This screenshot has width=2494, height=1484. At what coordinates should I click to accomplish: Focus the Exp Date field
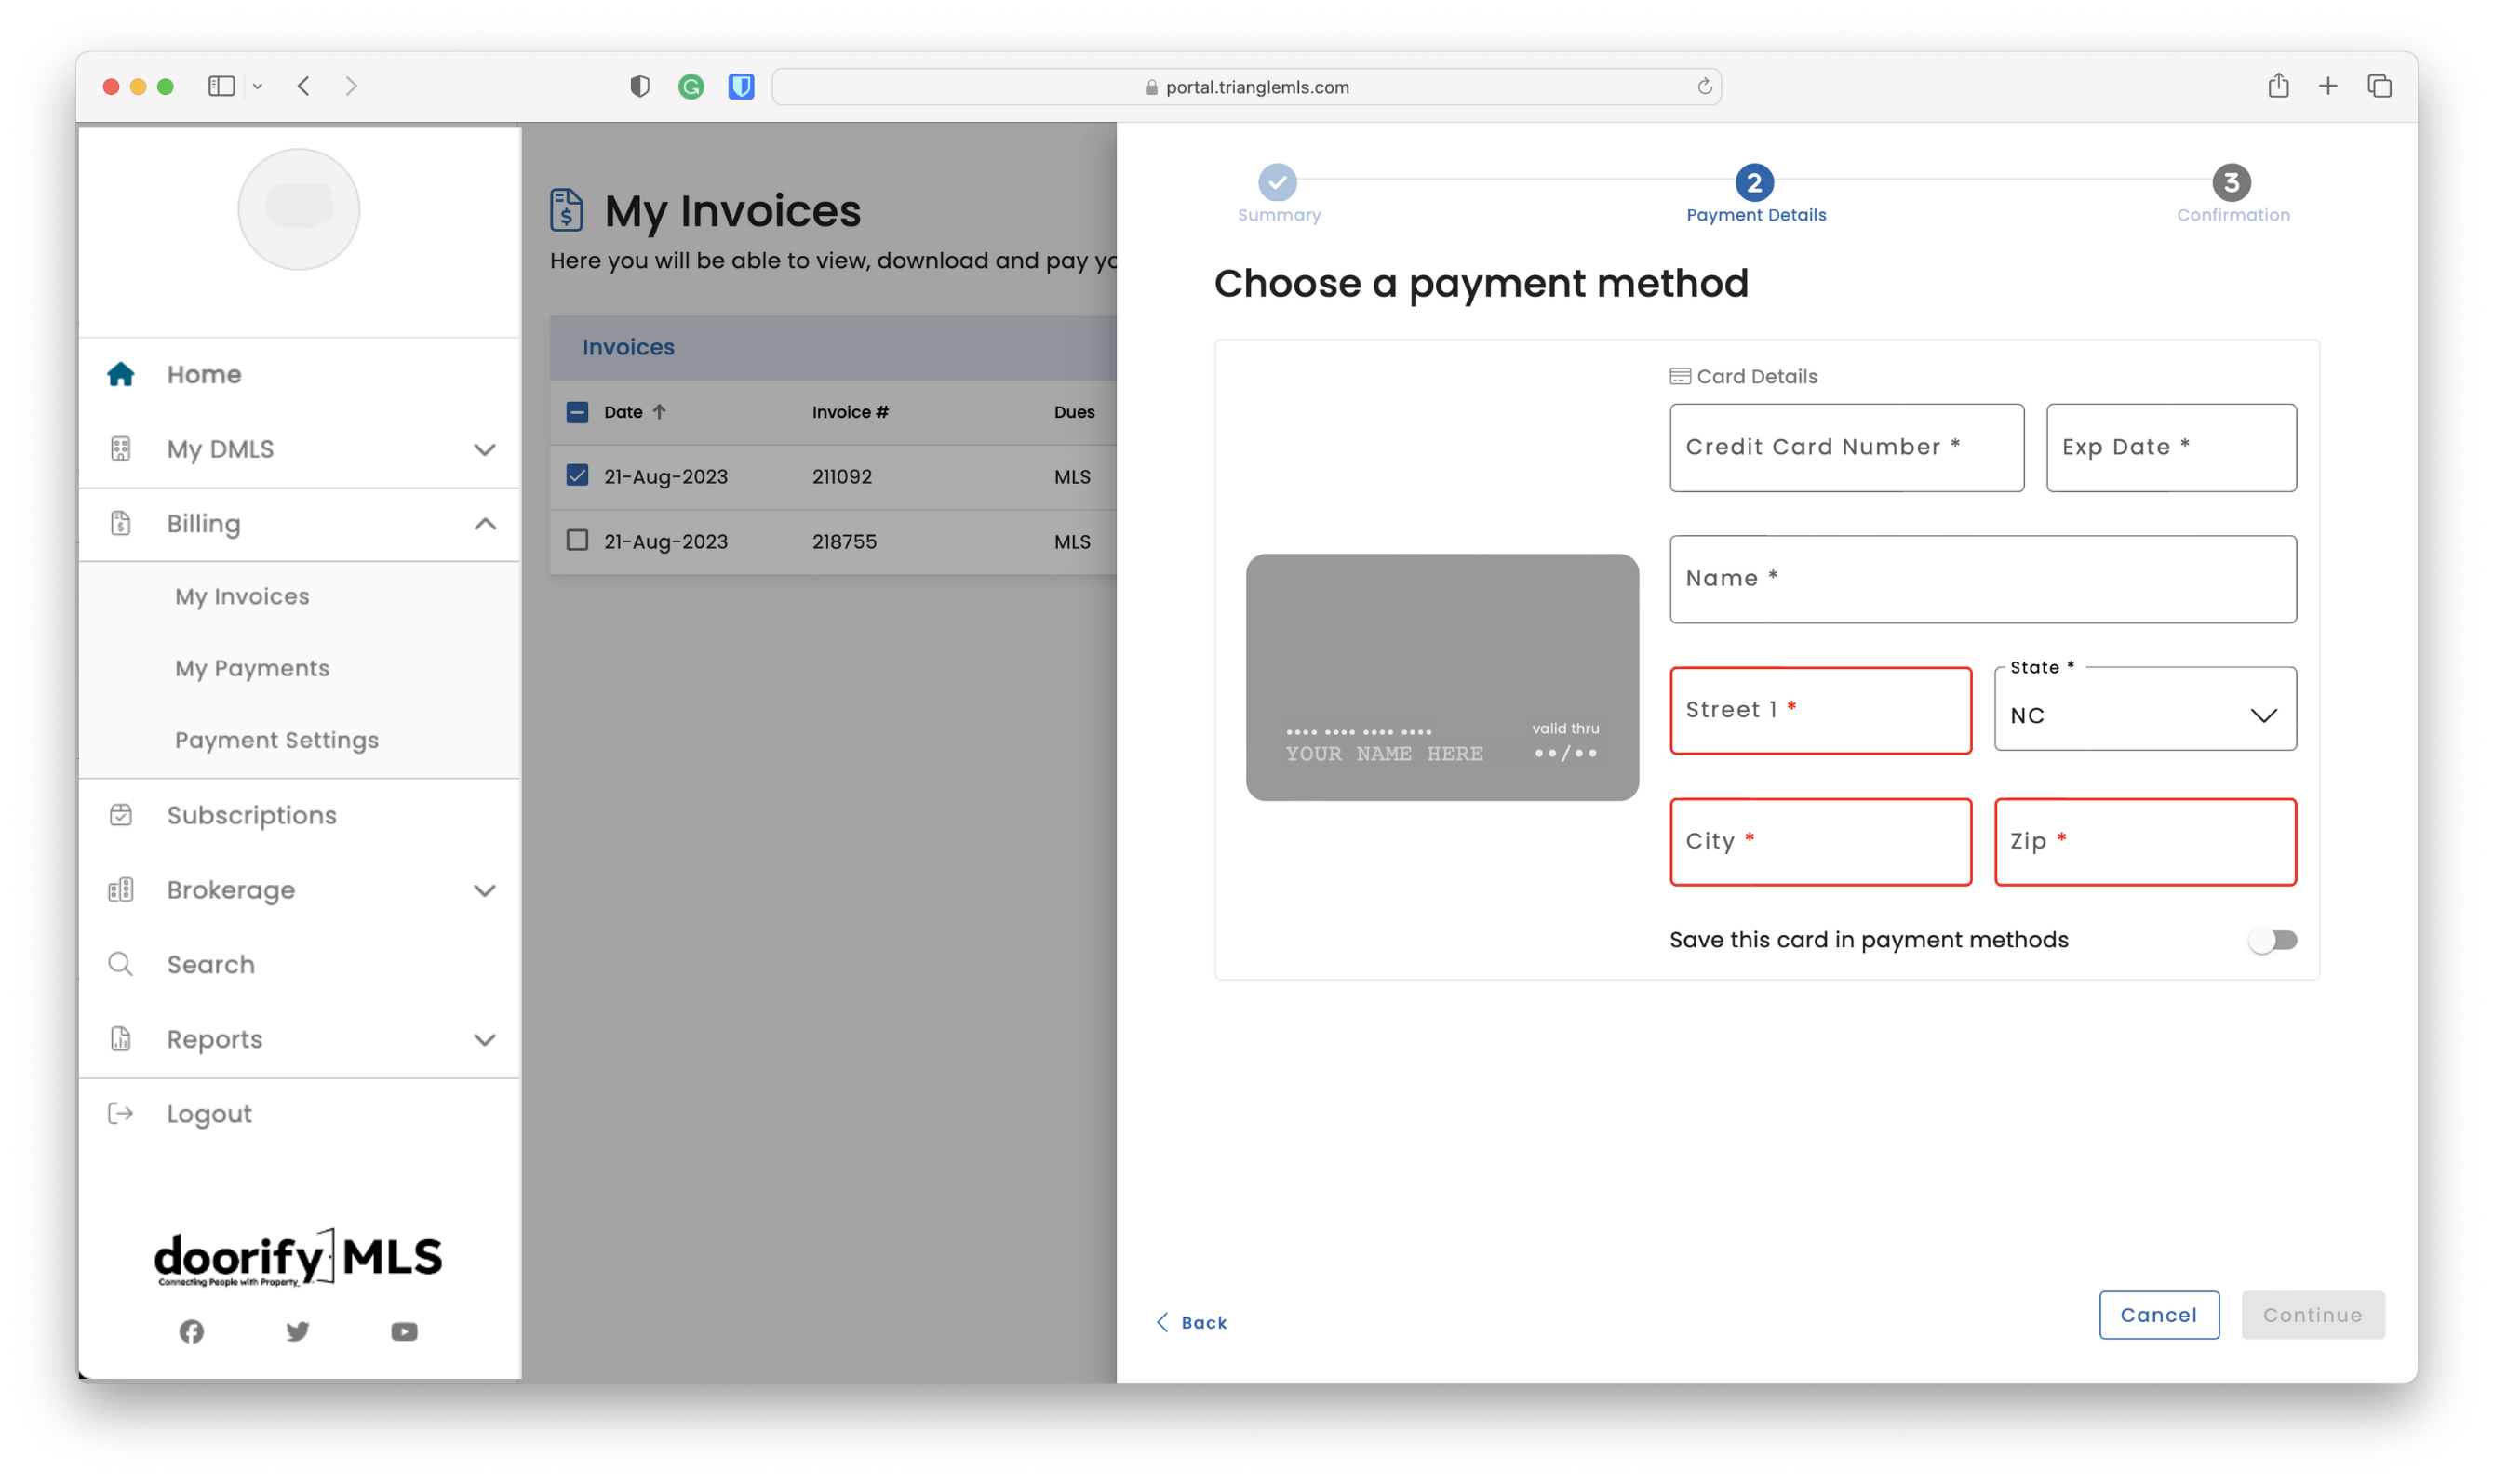(2171, 447)
